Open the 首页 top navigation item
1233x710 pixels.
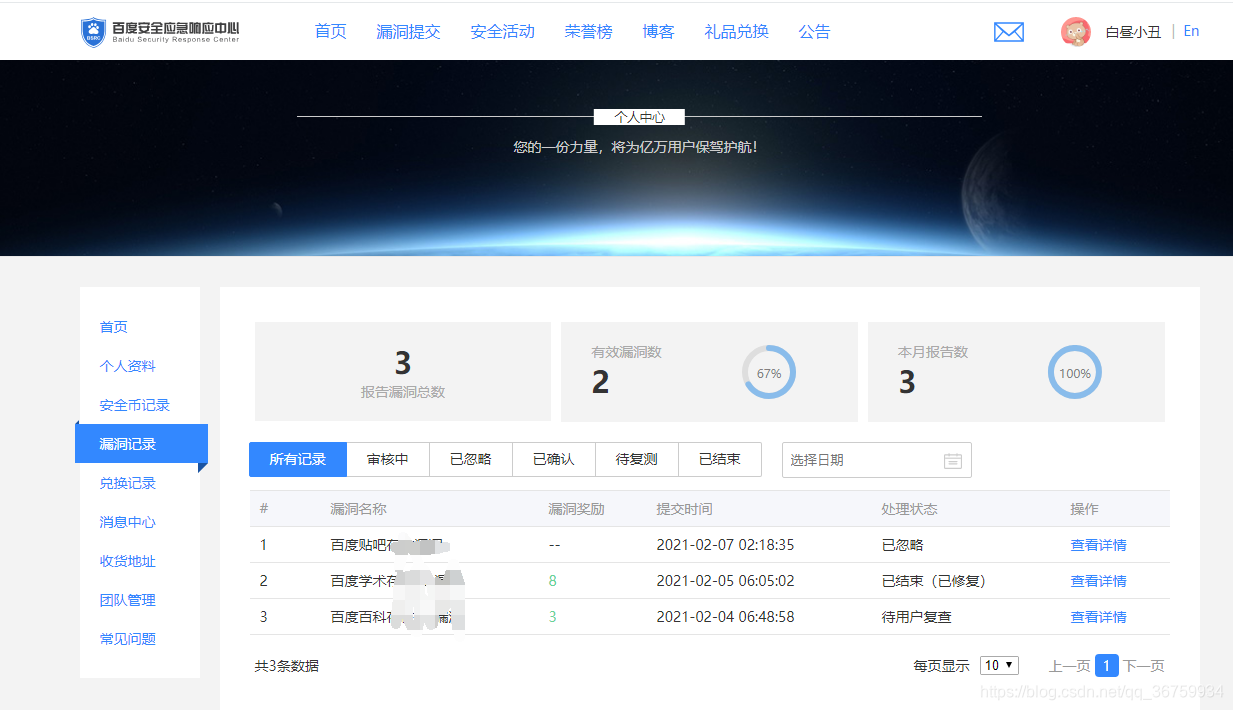331,32
